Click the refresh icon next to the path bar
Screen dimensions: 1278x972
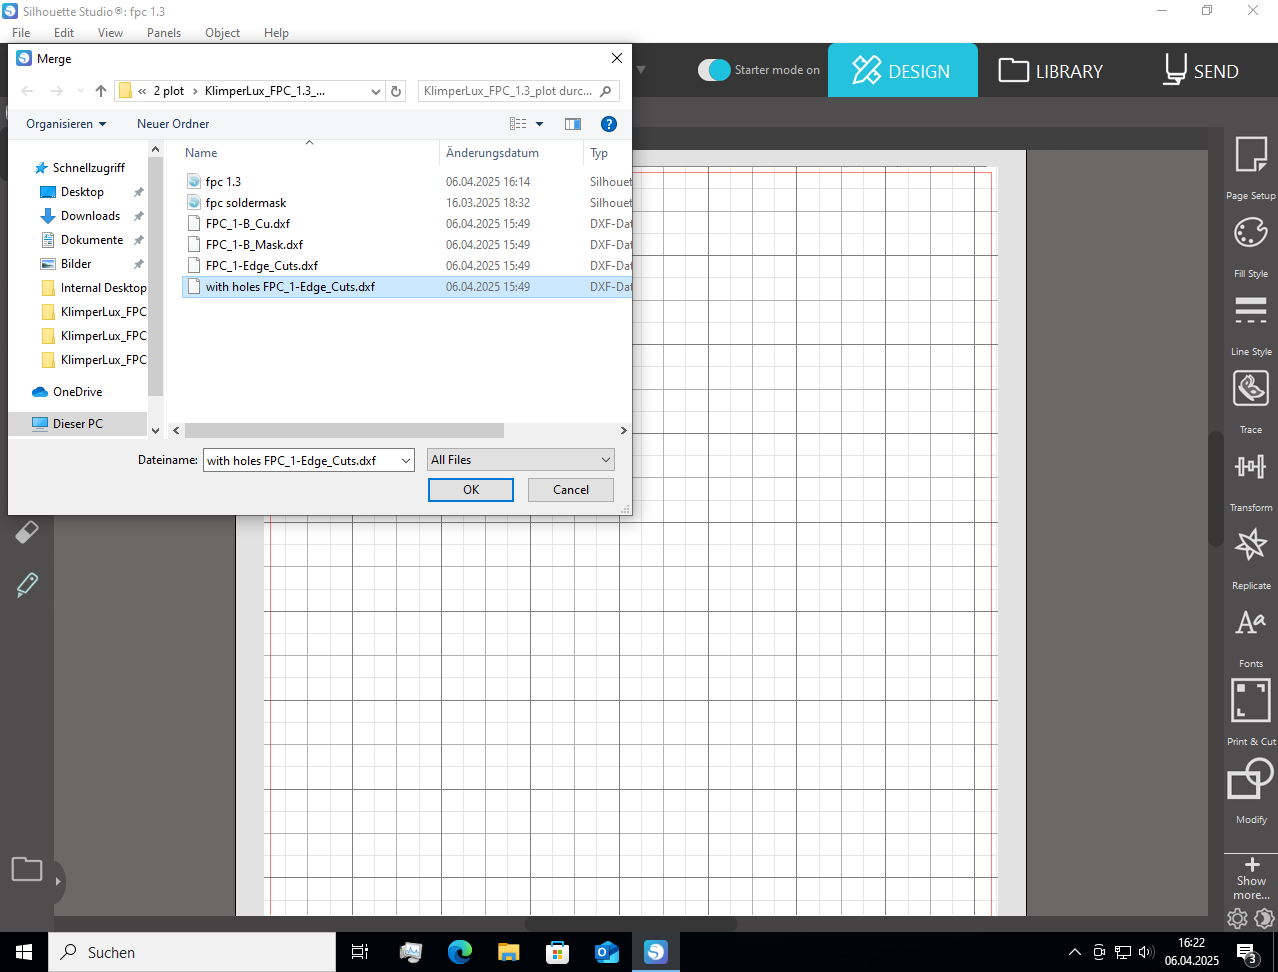[x=396, y=91]
